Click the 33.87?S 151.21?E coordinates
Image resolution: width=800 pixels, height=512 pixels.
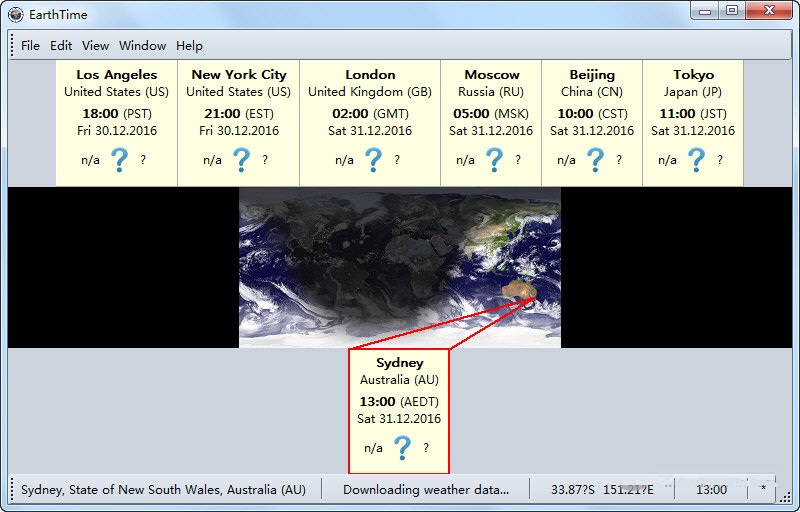[602, 490]
